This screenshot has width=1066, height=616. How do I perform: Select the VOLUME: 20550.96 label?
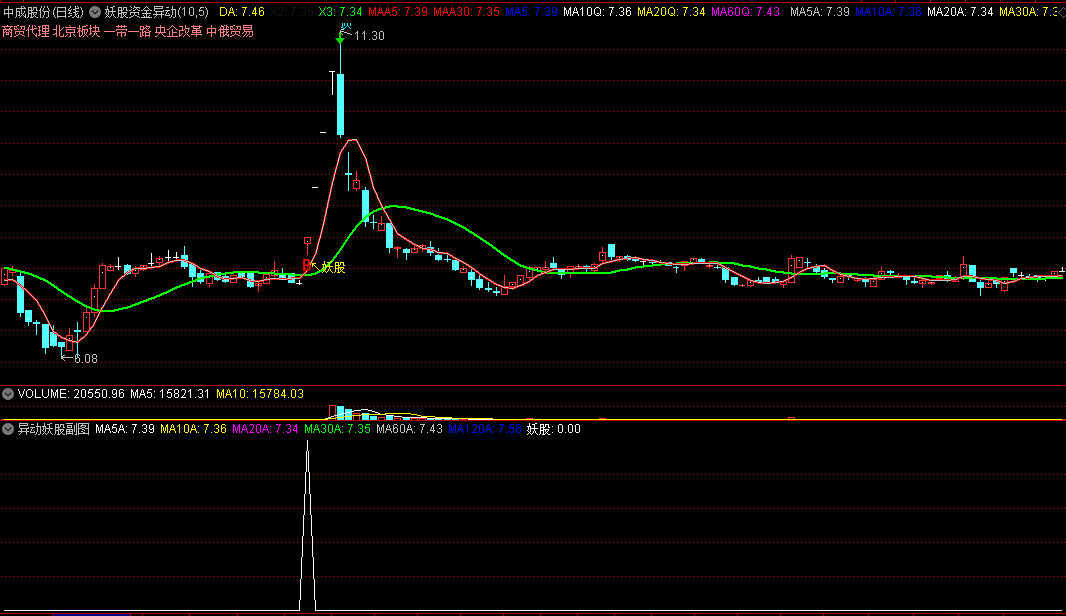click(71, 394)
